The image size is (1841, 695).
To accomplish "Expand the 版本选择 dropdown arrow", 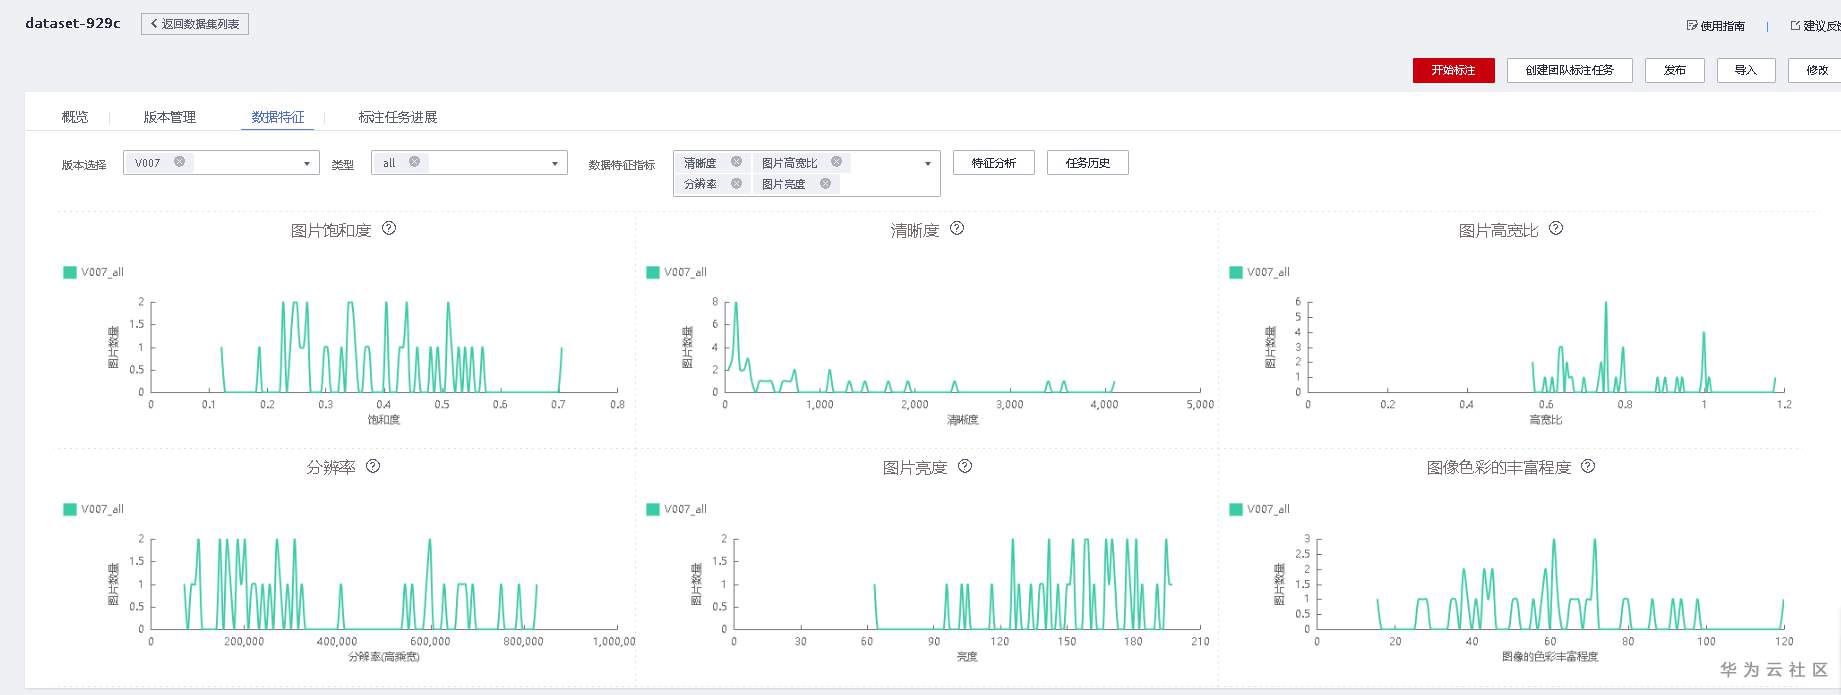I will click(x=307, y=164).
